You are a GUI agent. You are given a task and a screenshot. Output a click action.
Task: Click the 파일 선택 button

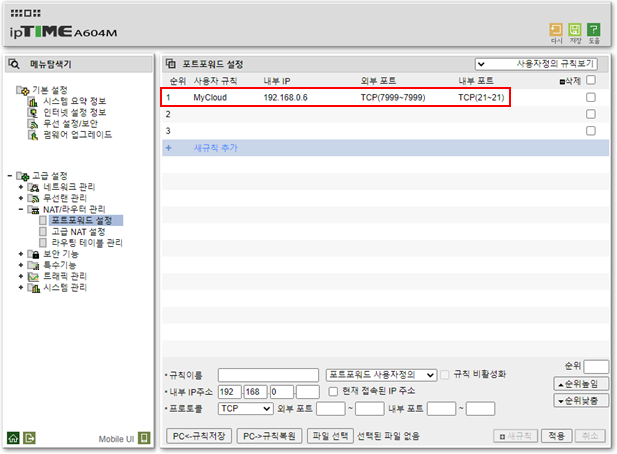(330, 436)
